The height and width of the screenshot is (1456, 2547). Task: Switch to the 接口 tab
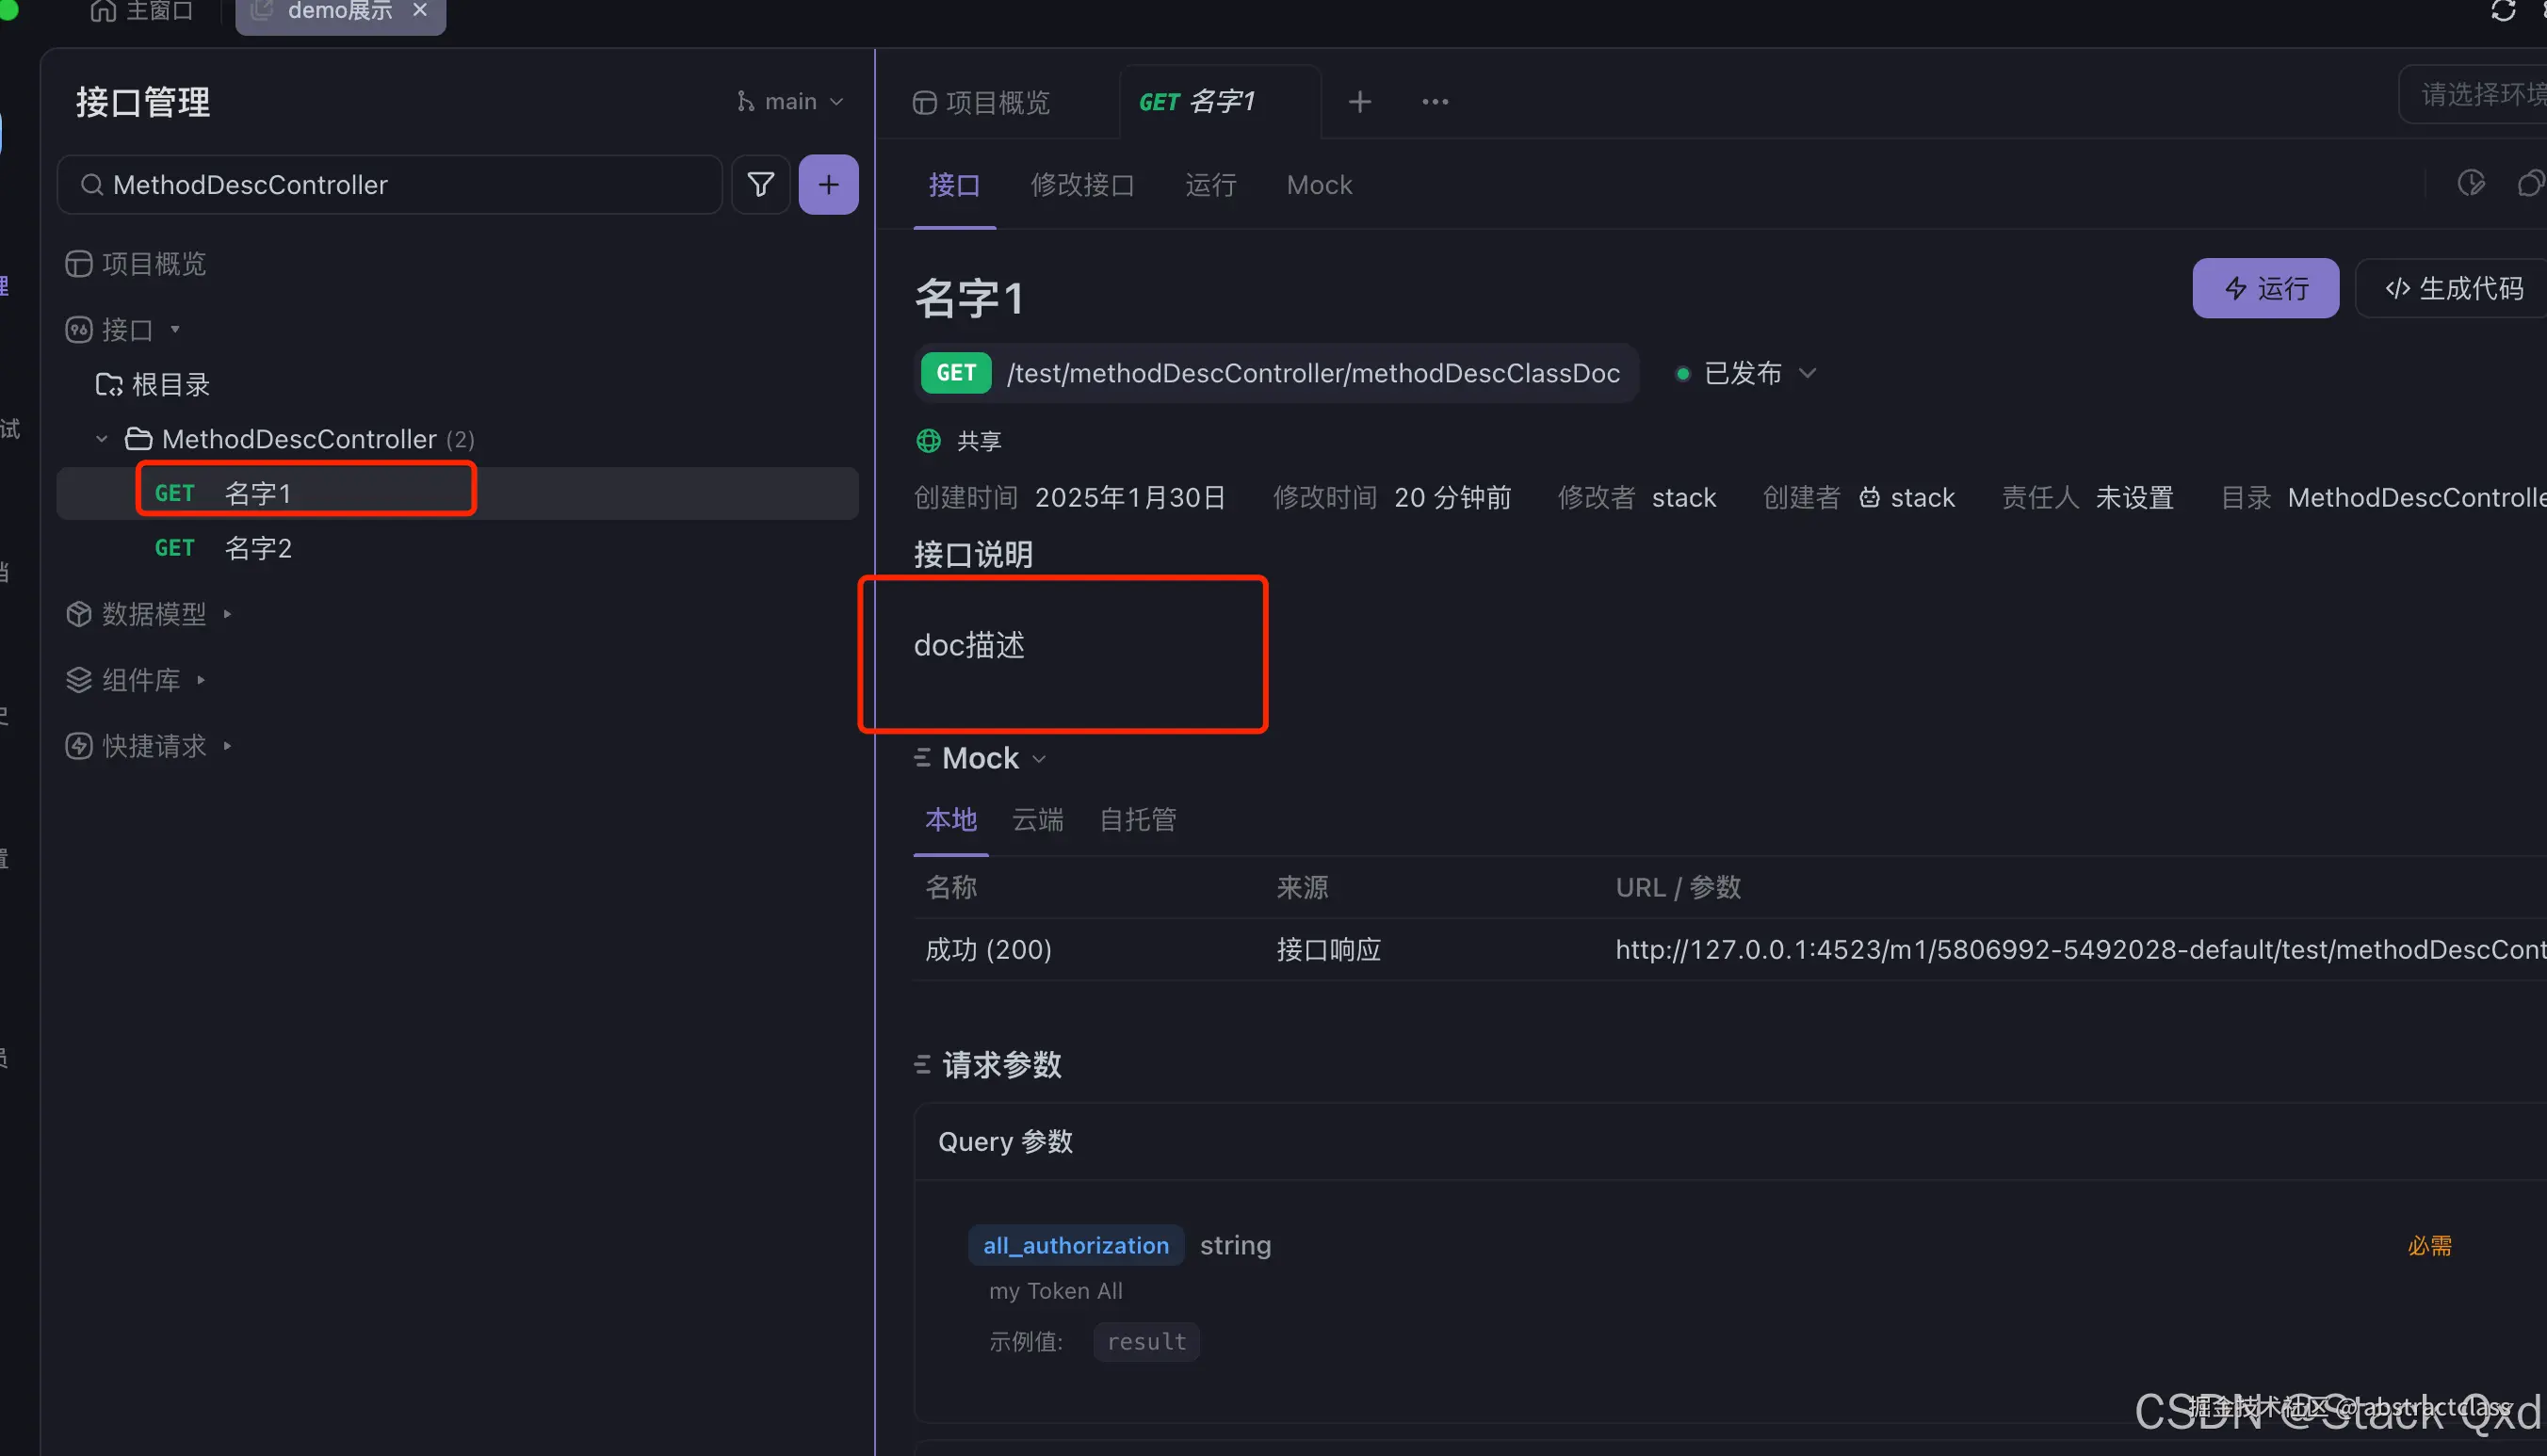click(954, 185)
